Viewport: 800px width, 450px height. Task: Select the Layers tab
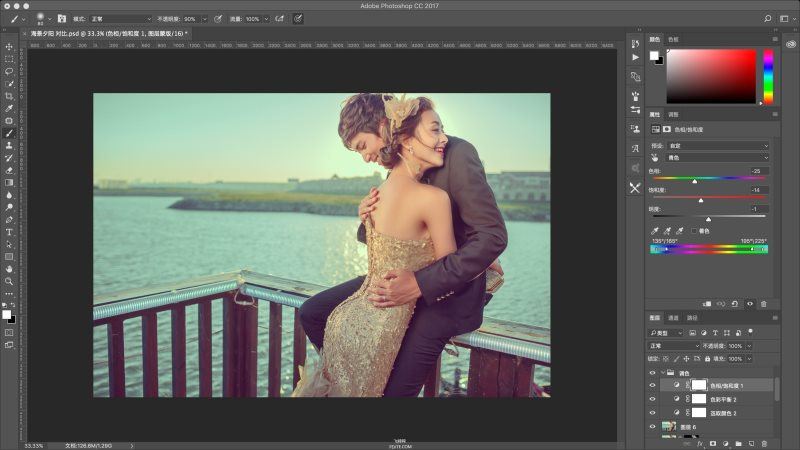click(655, 318)
